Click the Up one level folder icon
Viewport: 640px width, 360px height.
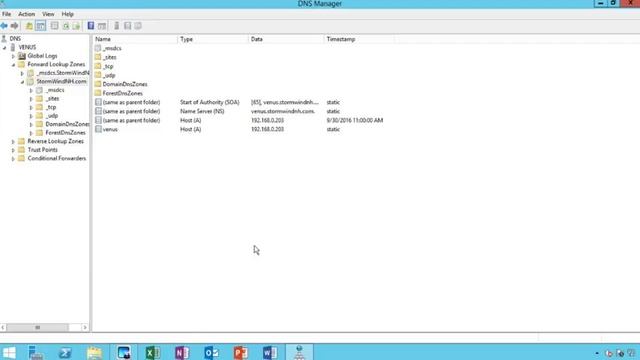click(x=29, y=26)
